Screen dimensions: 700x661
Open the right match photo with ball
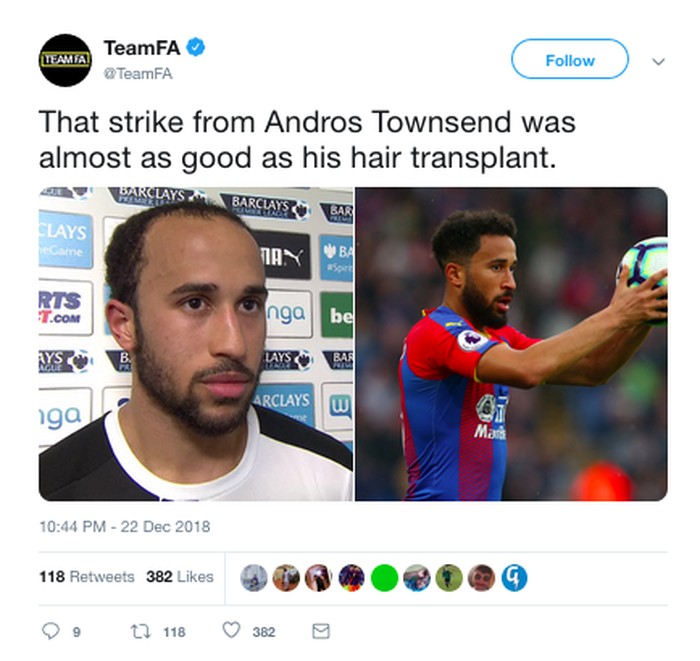coord(511,344)
